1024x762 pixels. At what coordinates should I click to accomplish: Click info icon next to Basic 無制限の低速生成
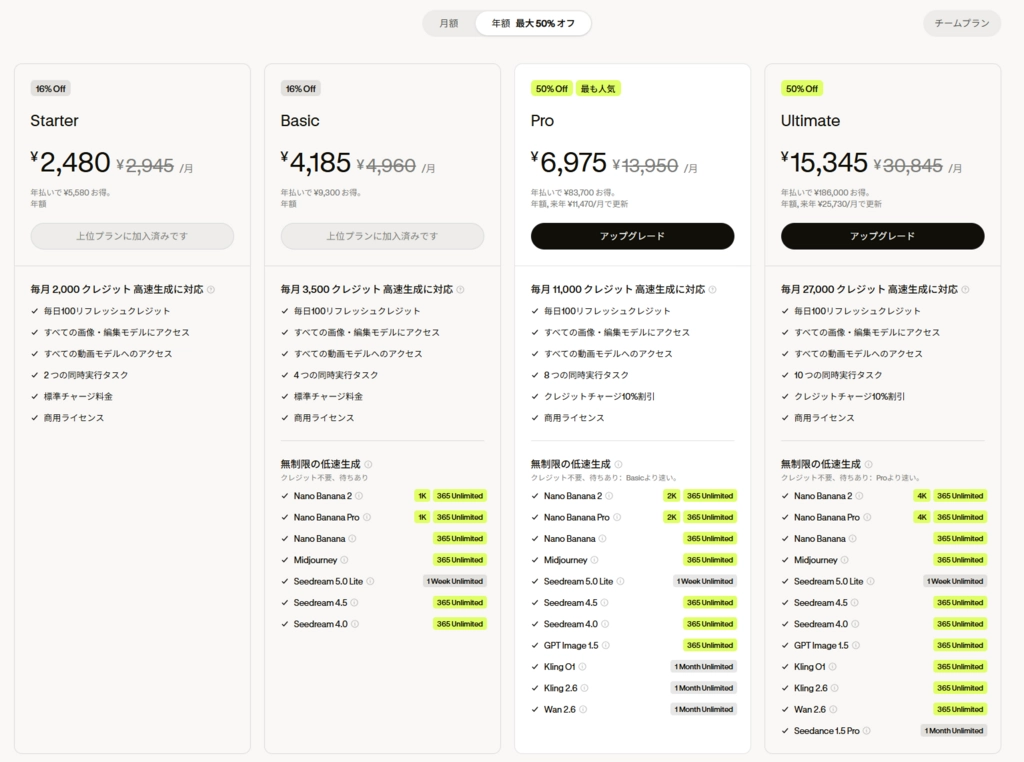(368, 464)
